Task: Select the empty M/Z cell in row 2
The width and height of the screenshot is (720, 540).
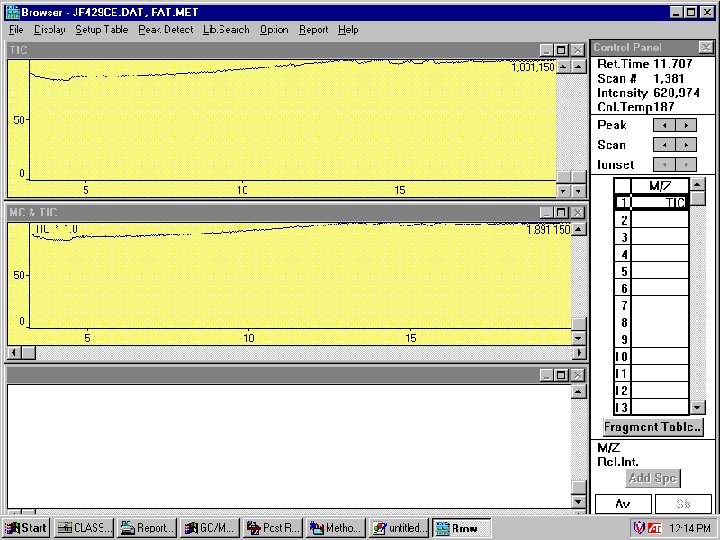Action: (x=660, y=220)
